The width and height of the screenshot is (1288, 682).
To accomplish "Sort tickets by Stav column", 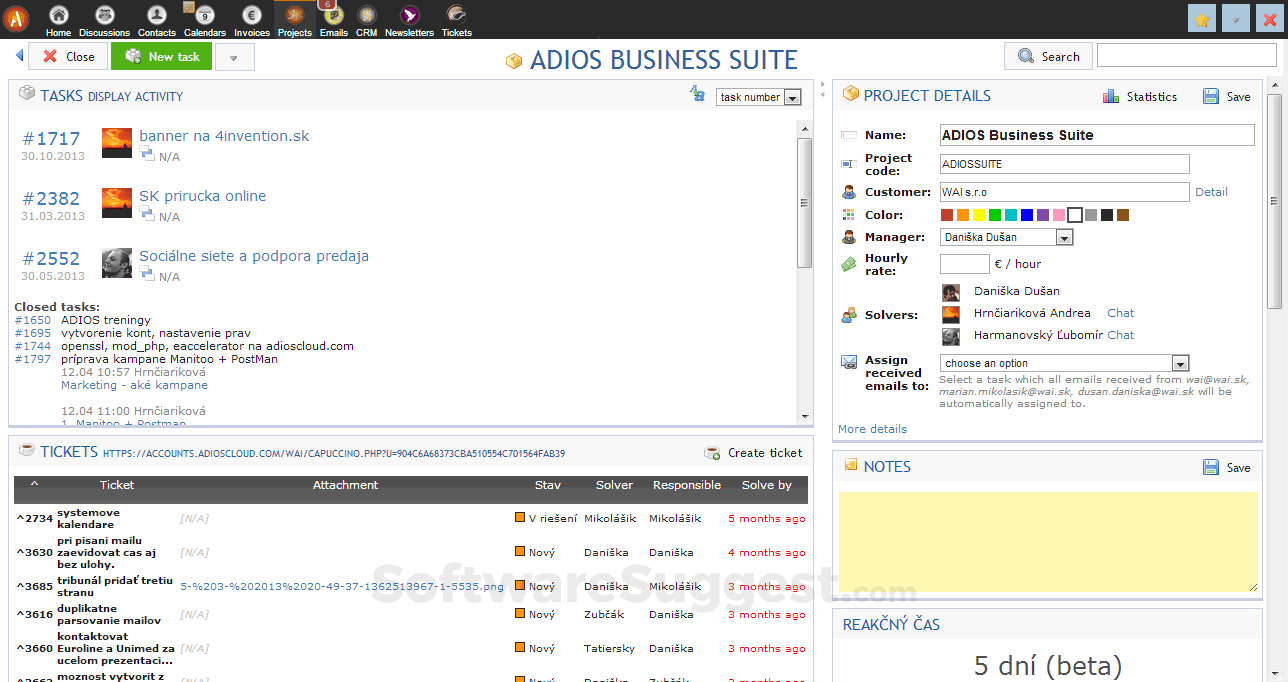I will click(x=547, y=485).
